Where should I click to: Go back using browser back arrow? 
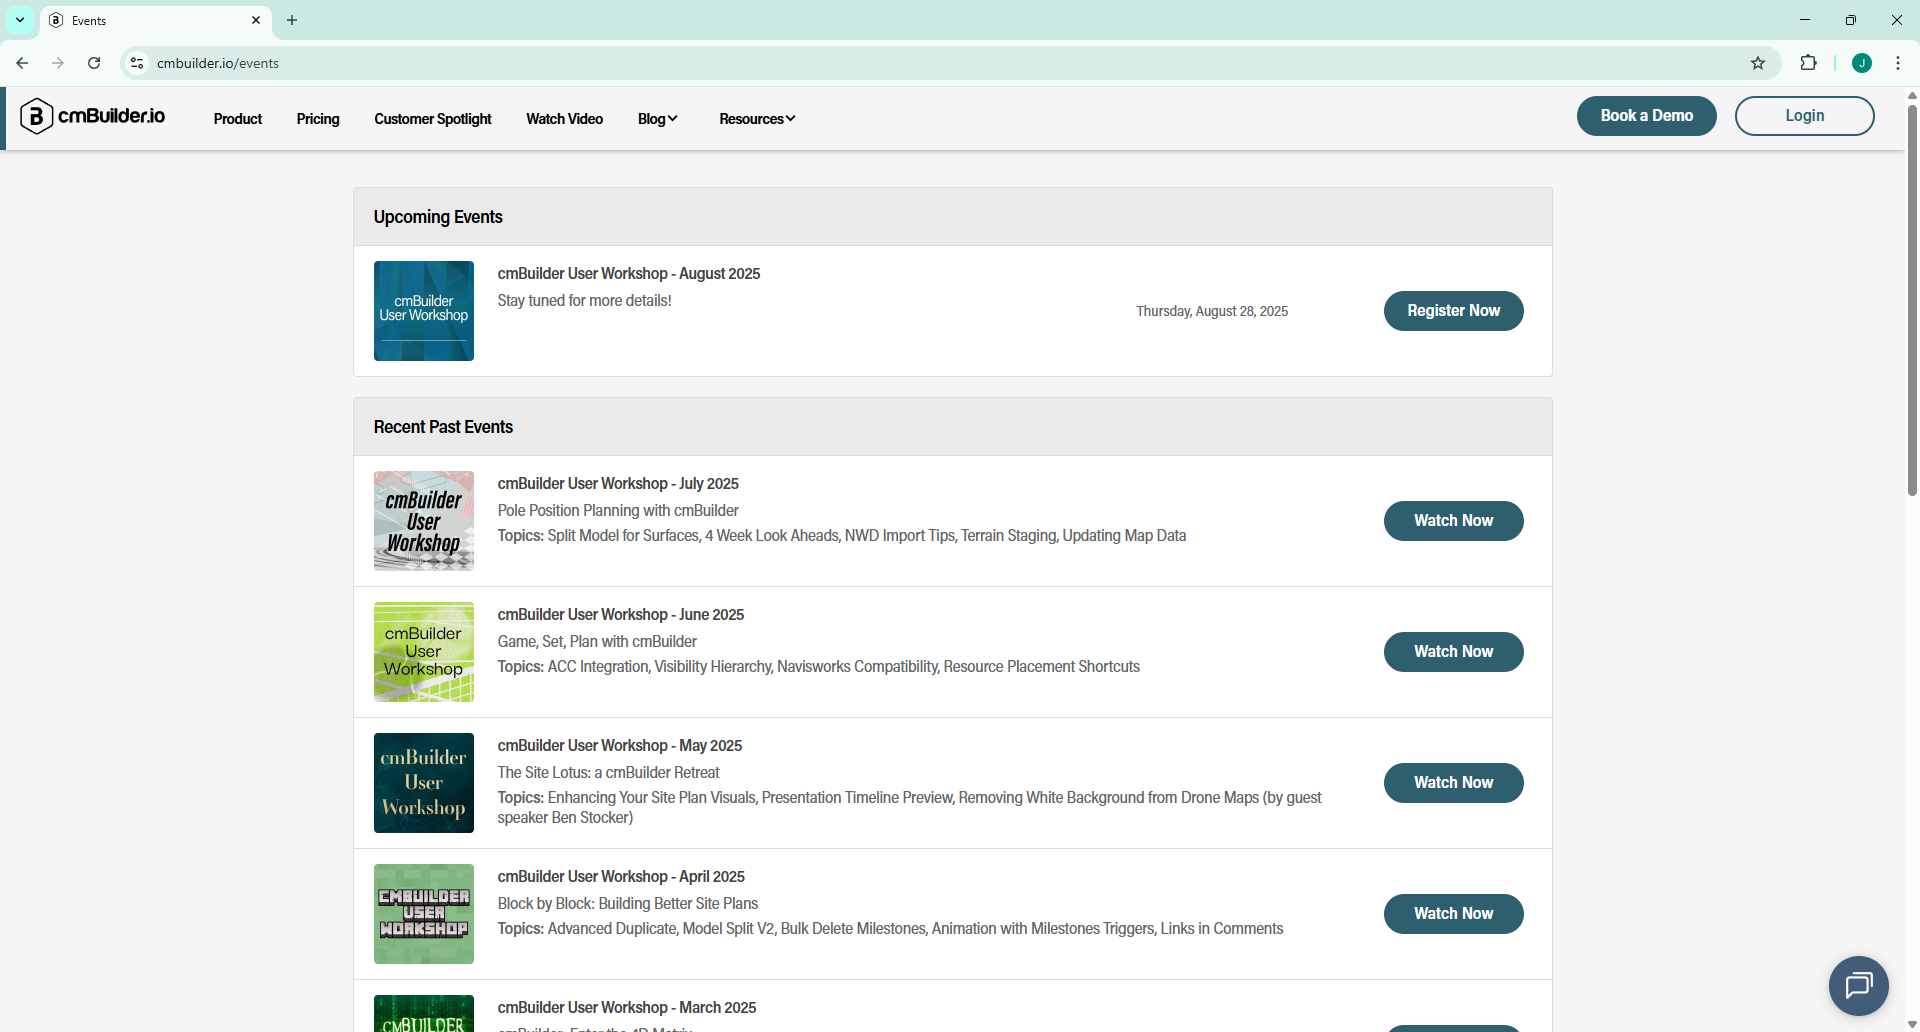pos(22,63)
